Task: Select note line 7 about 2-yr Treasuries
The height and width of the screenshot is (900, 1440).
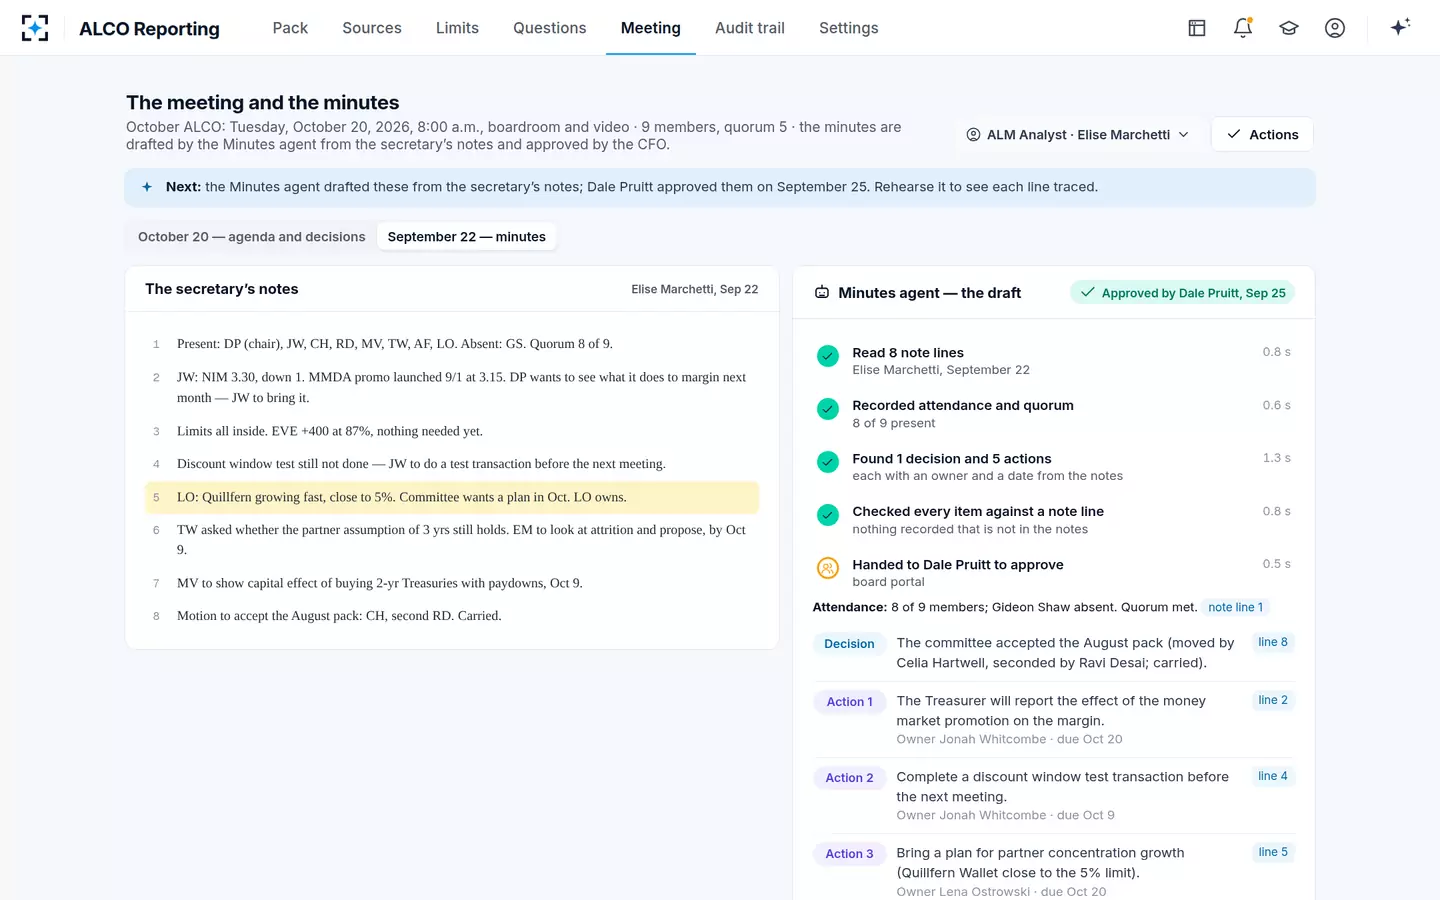Action: tap(452, 583)
